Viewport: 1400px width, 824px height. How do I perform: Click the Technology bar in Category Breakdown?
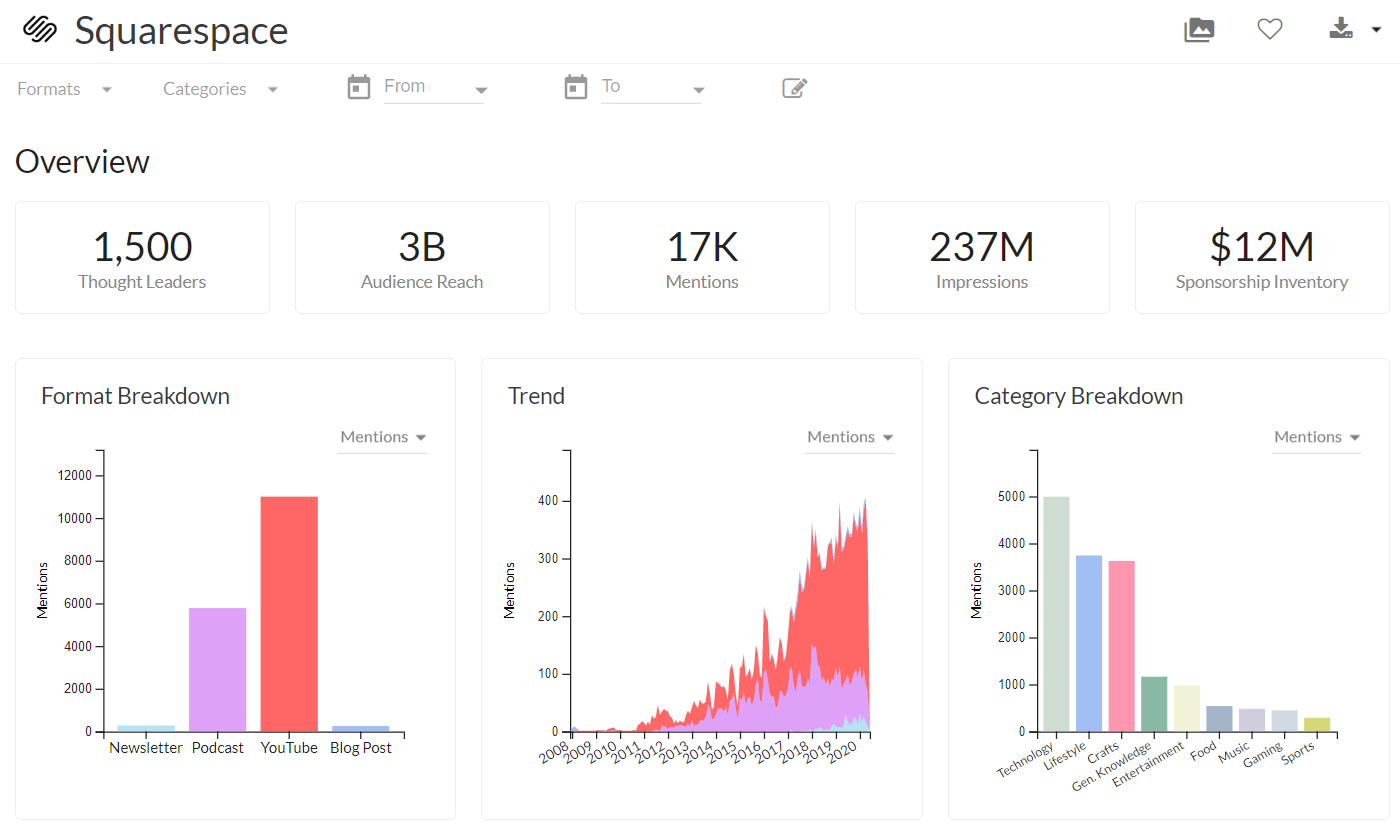pyautogui.click(x=1056, y=614)
